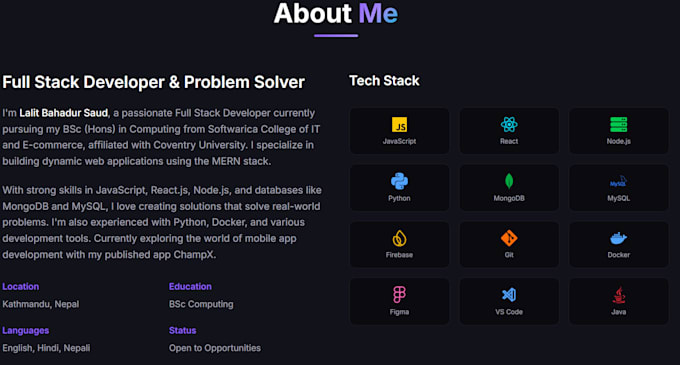
Task: Click the Tech Stack heading
Action: (x=384, y=81)
